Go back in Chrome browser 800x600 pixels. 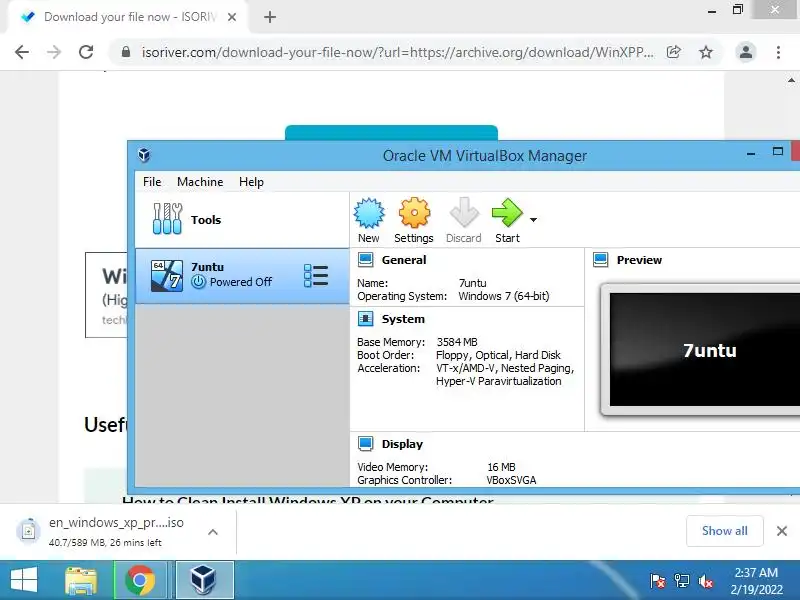tap(22, 52)
